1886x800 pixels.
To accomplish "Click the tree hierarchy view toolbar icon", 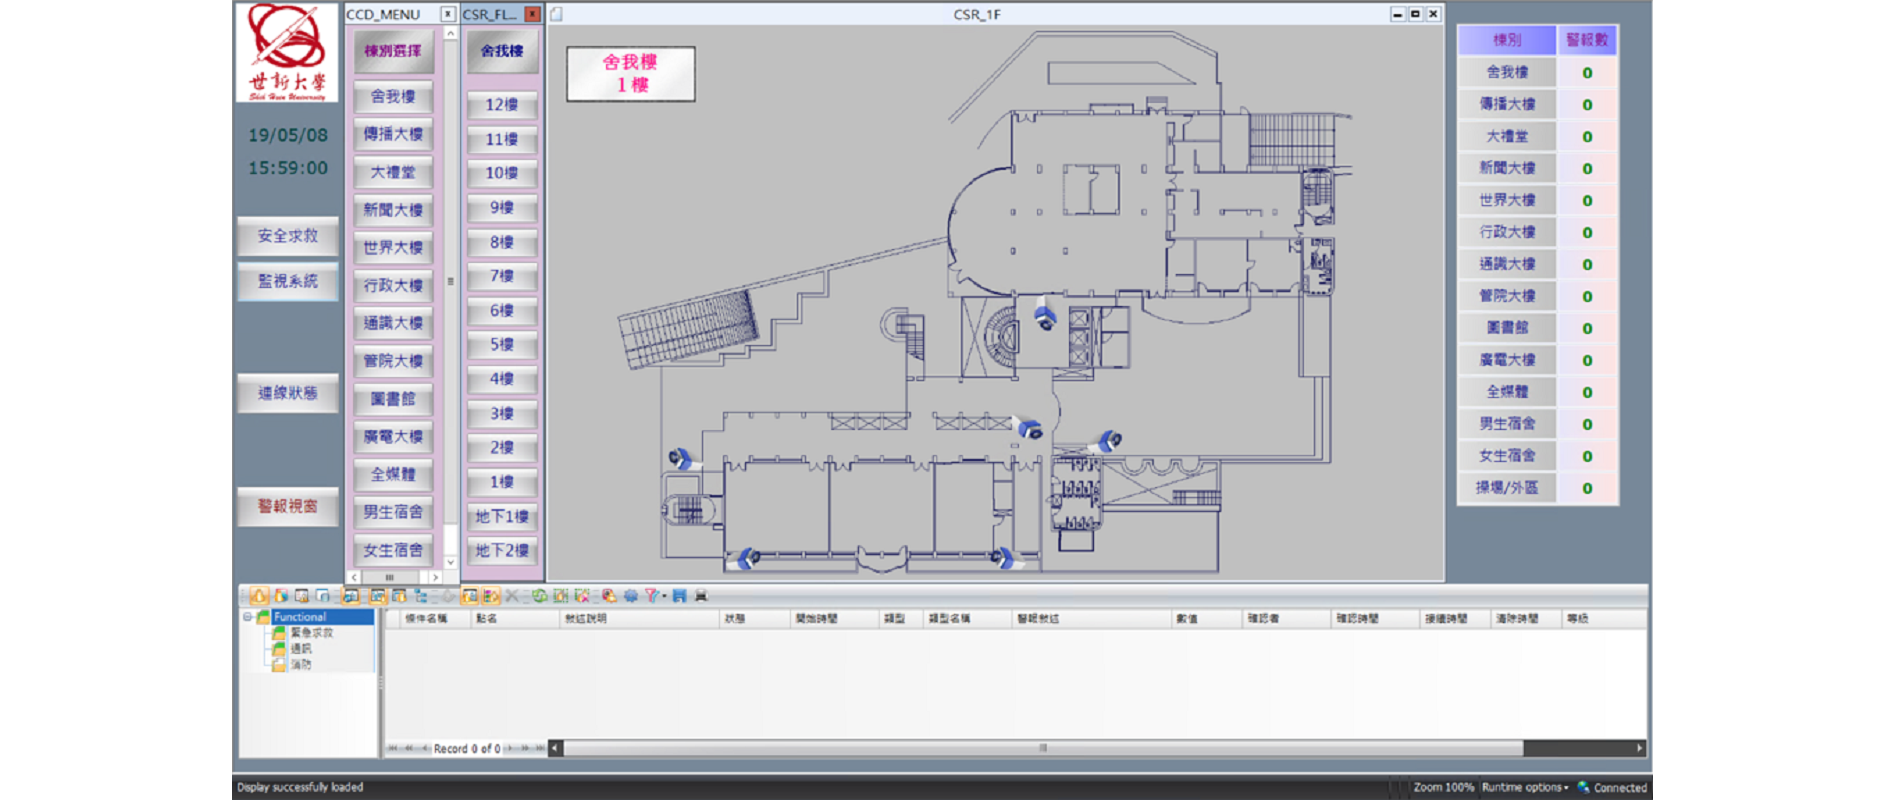I will coord(421,596).
